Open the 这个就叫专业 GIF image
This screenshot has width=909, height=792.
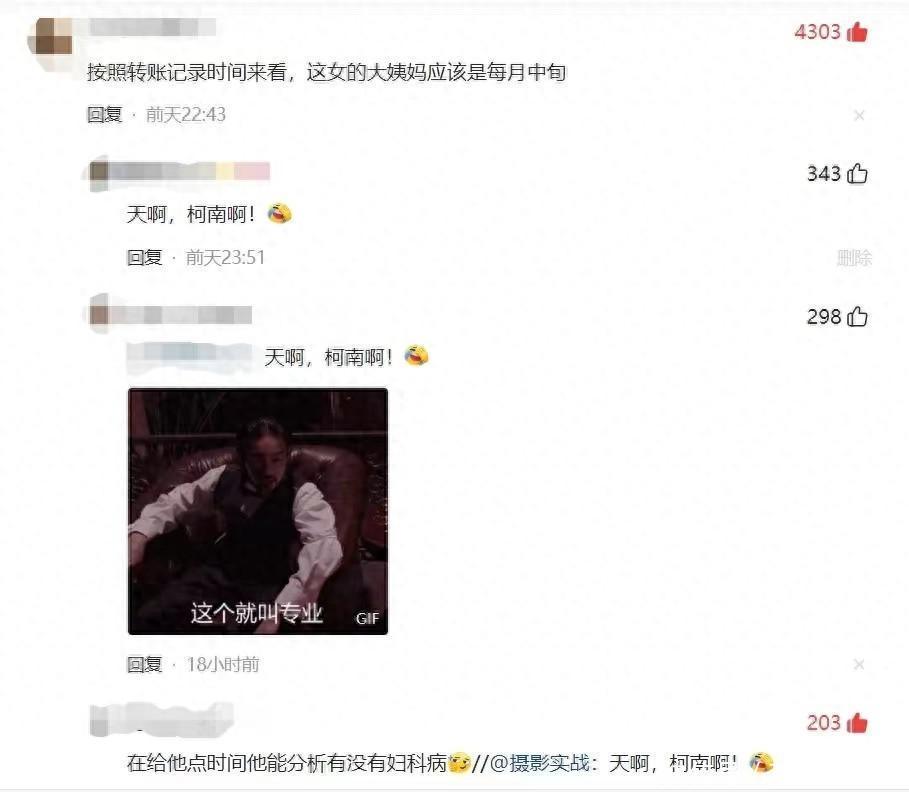pos(258,511)
